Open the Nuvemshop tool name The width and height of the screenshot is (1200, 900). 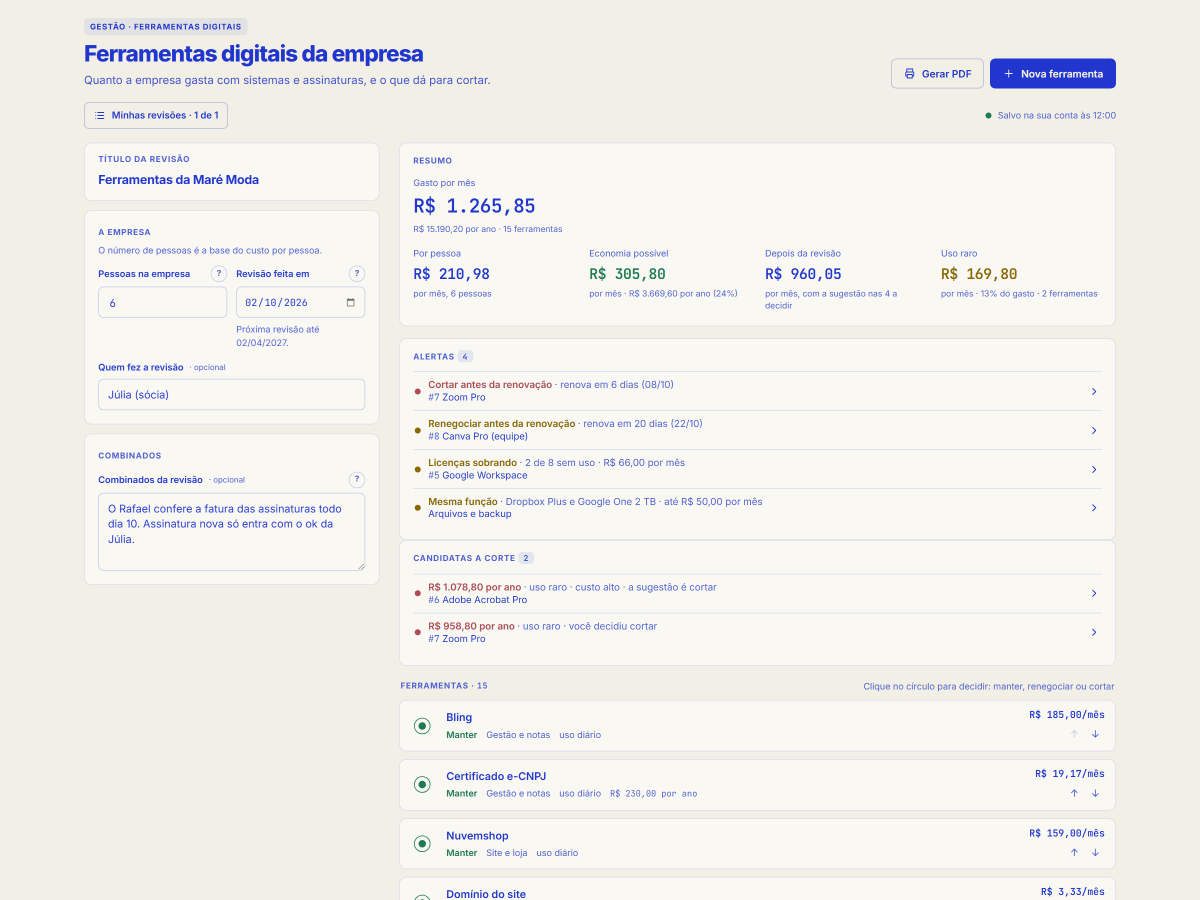pyautogui.click(x=477, y=835)
